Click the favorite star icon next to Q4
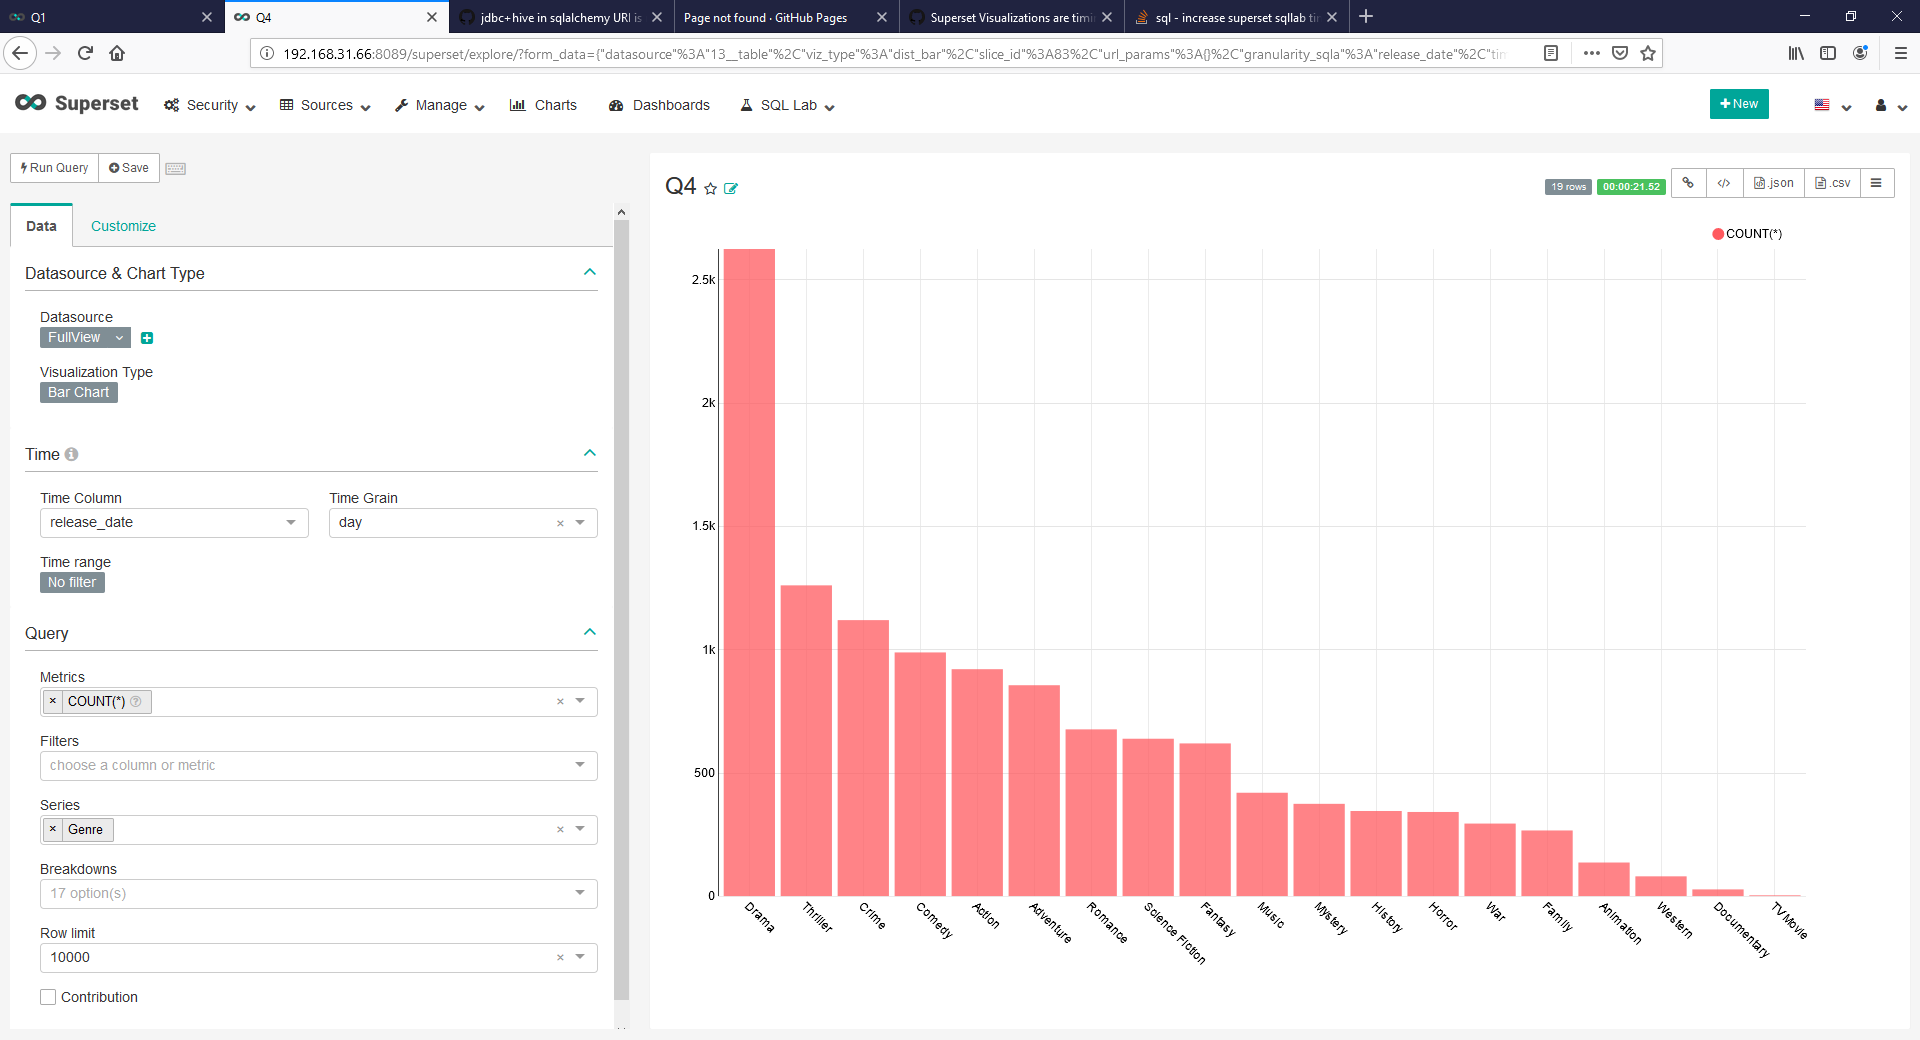 click(x=710, y=189)
